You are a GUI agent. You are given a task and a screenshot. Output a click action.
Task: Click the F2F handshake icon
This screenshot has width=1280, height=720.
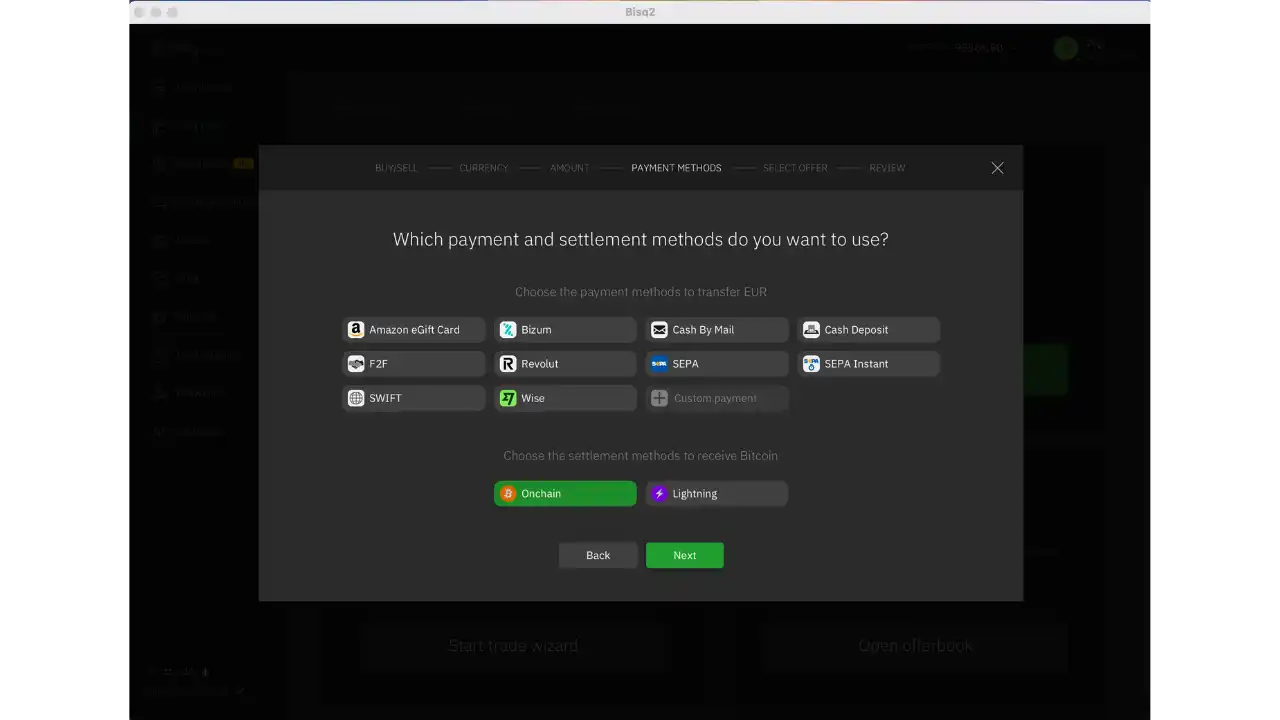[356, 363]
